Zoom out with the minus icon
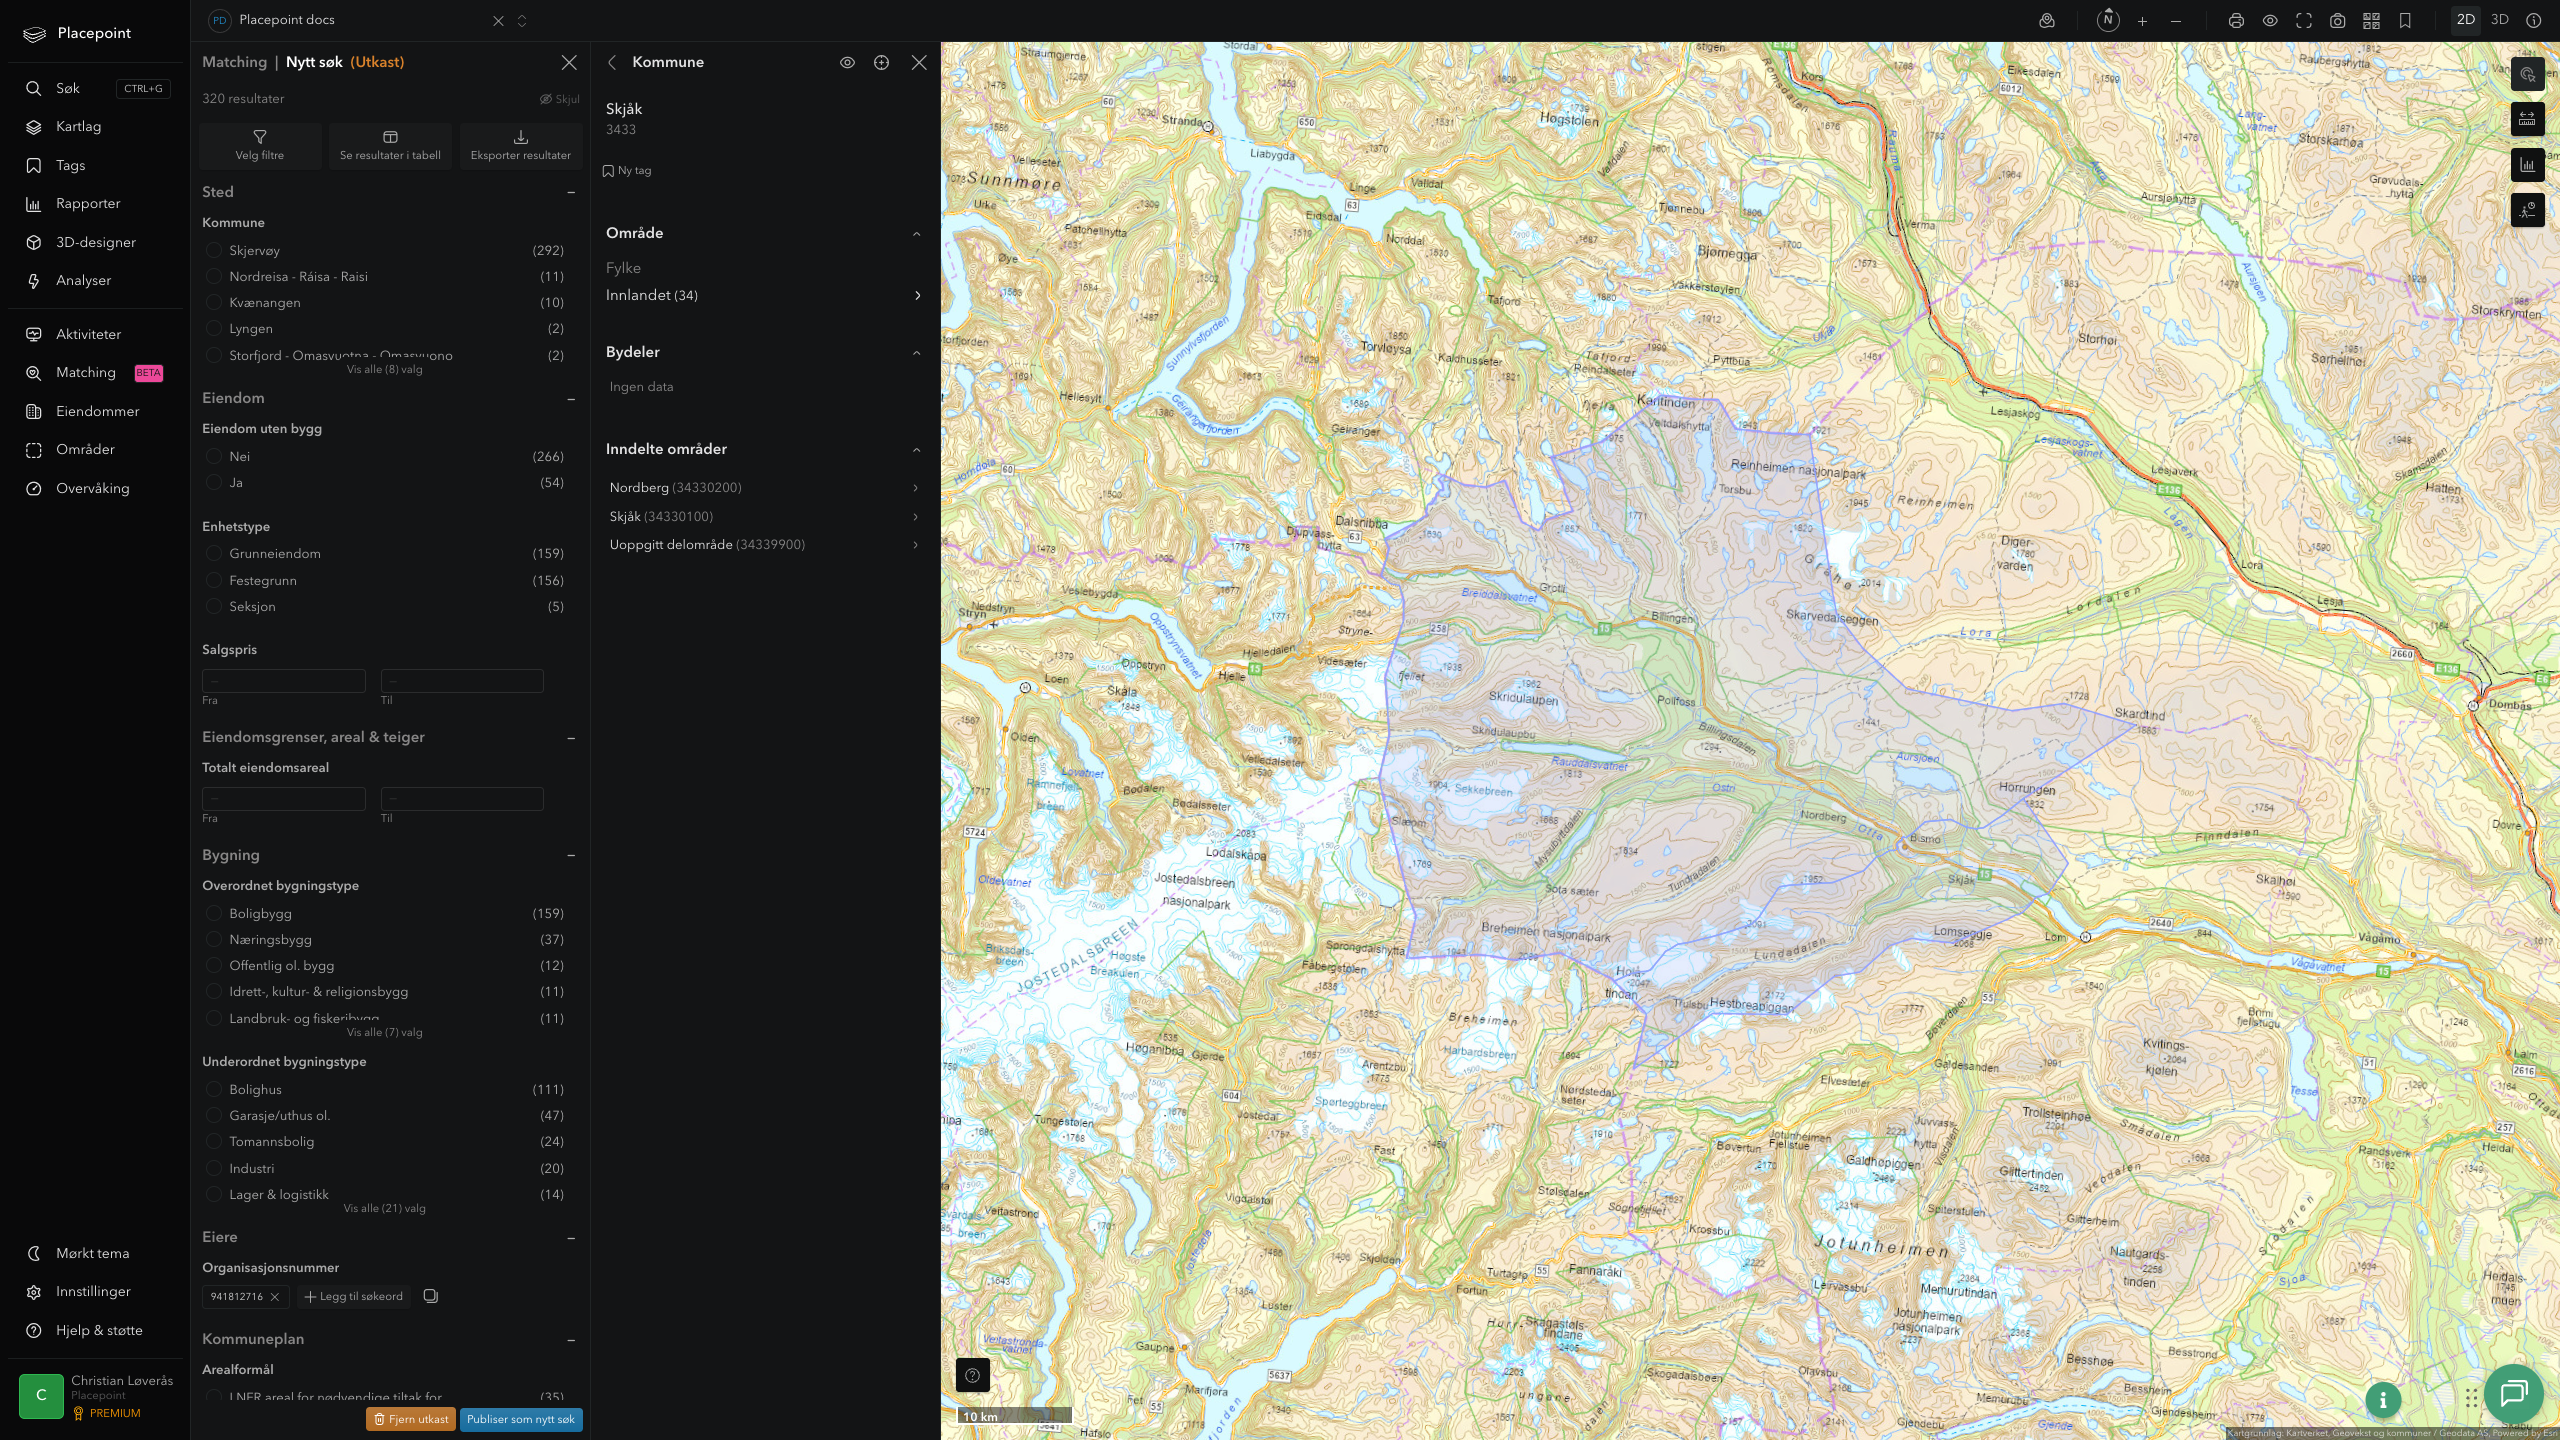2560x1440 pixels. (2176, 21)
